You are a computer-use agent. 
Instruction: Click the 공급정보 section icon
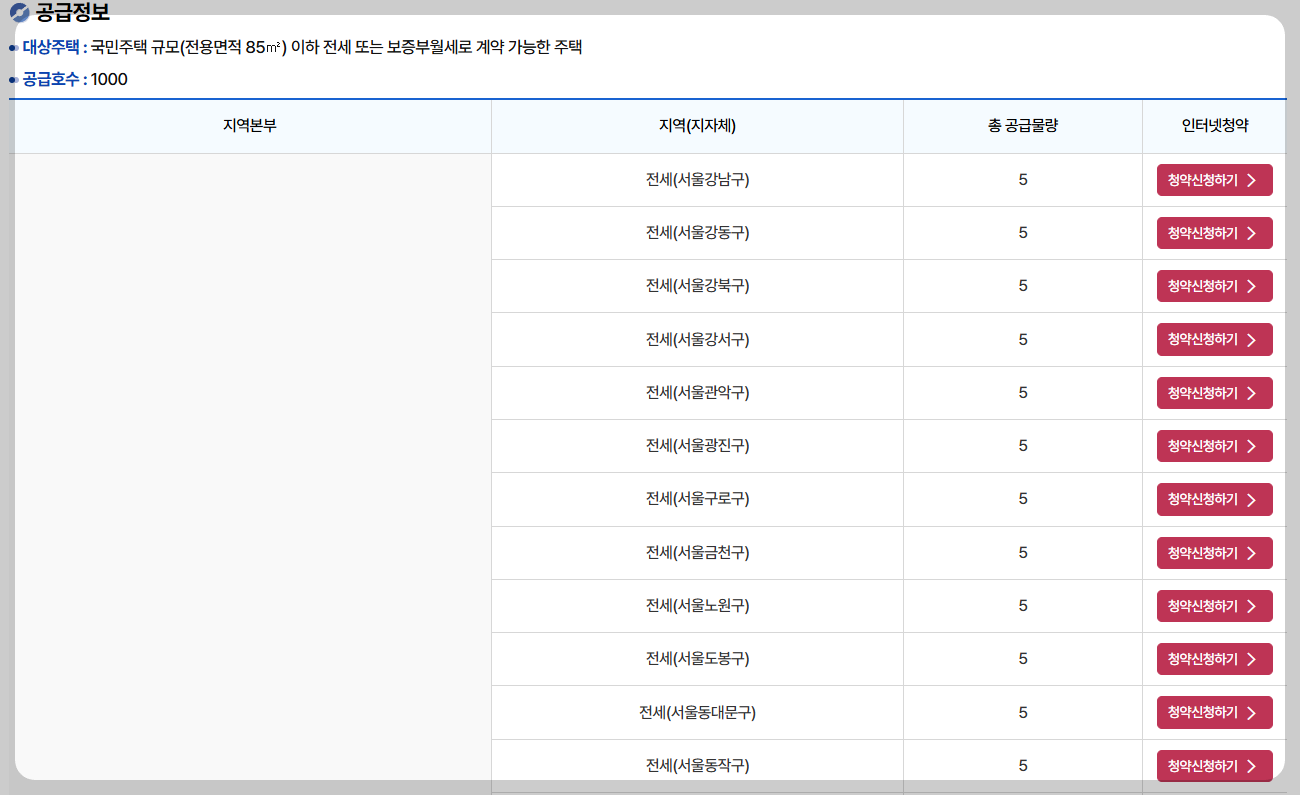tap(17, 12)
